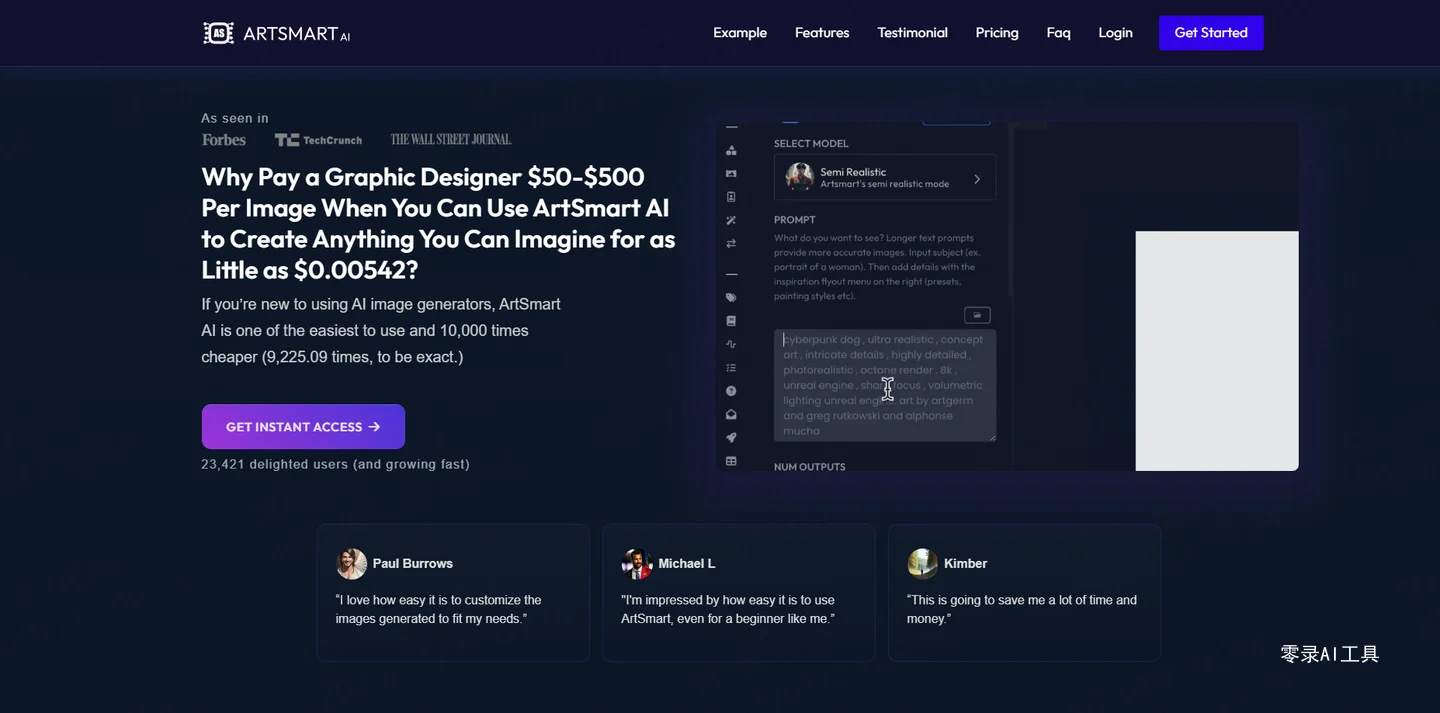The height and width of the screenshot is (713, 1440).
Task: Open the Faq nav item
Action: (1059, 33)
